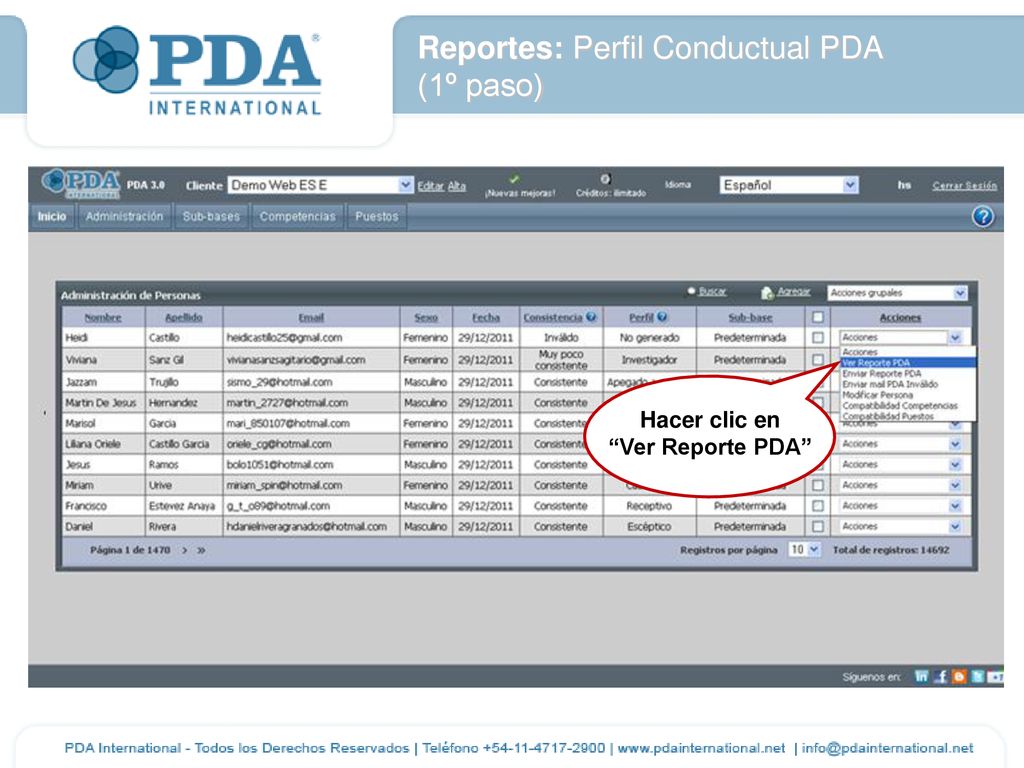Screen dimensions: 1024x768
Task: Select Enviar Reporte PDA option
Action: (x=908, y=374)
